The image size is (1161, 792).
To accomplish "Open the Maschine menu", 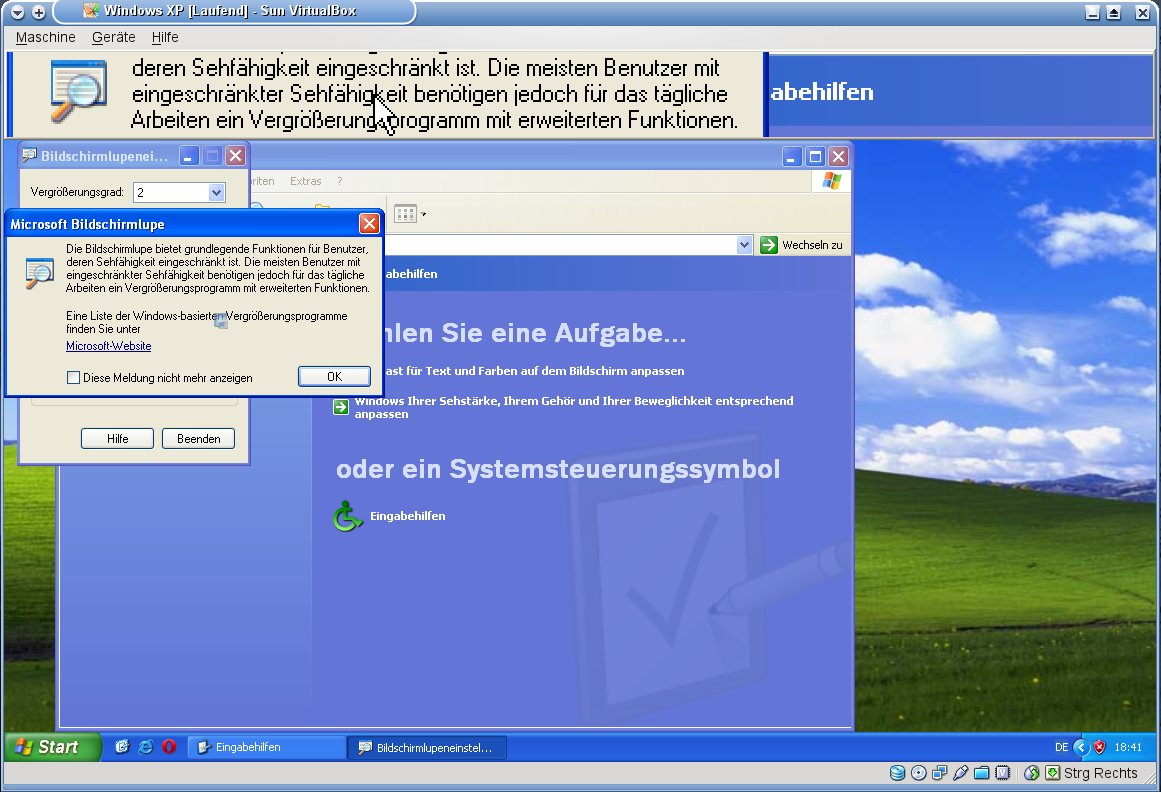I will 45,37.
